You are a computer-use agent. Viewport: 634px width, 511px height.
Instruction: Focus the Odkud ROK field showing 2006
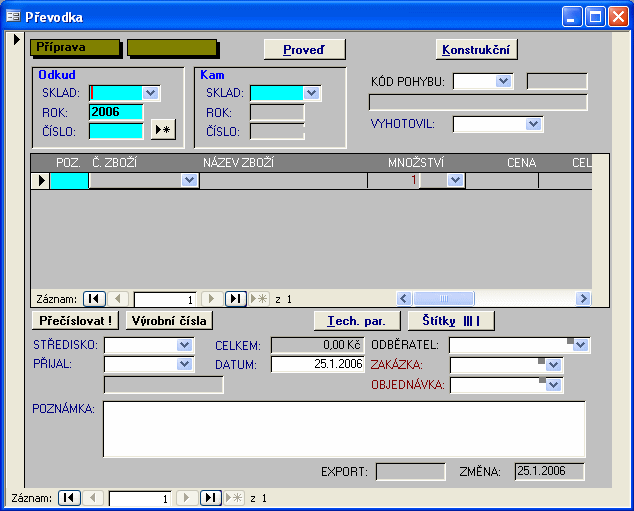116,112
